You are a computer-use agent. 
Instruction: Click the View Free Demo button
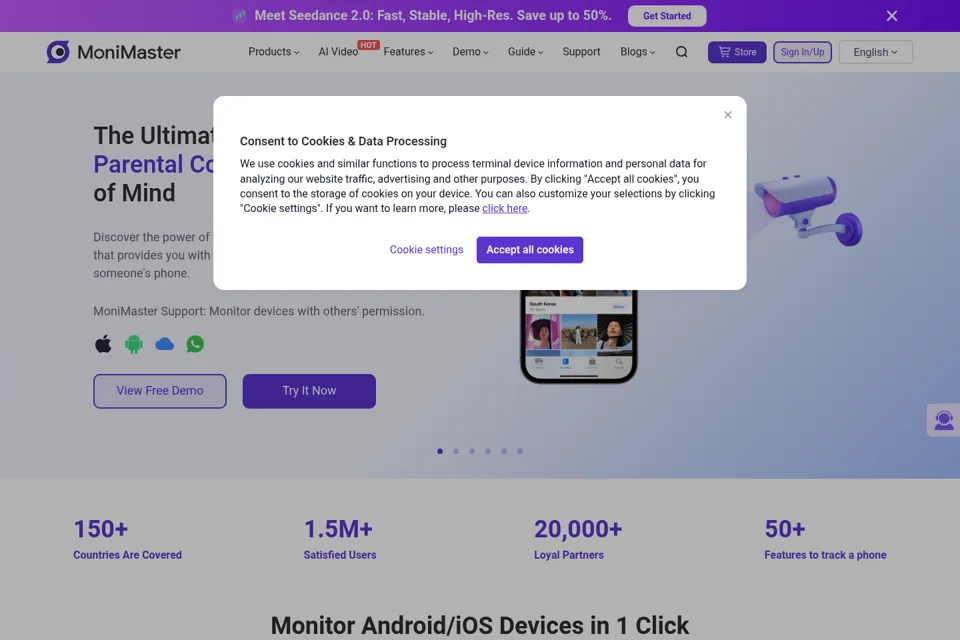(160, 391)
